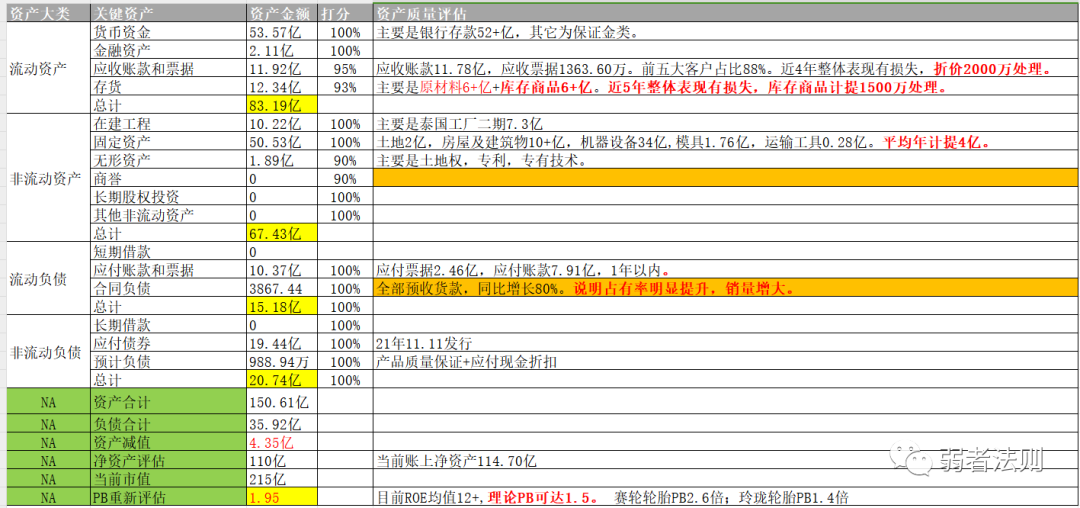The width and height of the screenshot is (1080, 508).
Task: Click the 12.34亿 amount cell
Action: click(x=283, y=87)
